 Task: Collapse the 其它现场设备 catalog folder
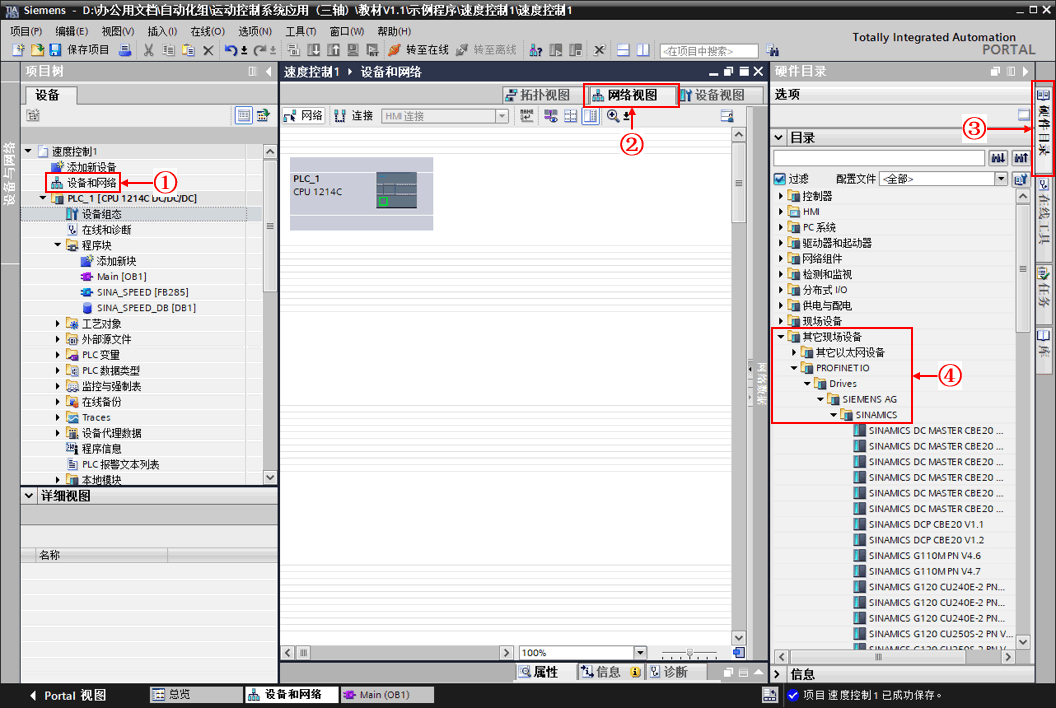click(781, 336)
